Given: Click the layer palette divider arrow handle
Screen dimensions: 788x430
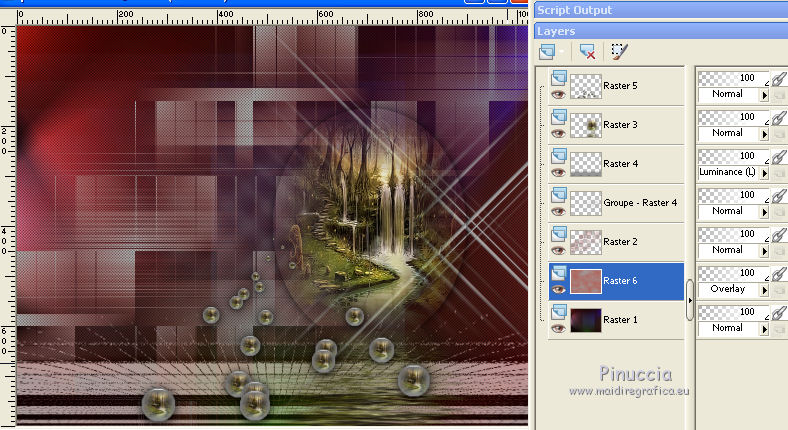Looking at the screenshot, I should coord(690,300).
